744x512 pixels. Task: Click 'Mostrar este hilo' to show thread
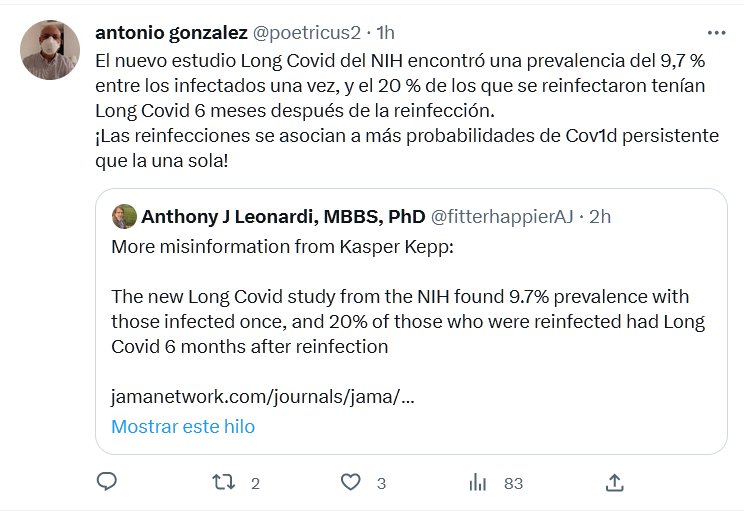click(183, 426)
